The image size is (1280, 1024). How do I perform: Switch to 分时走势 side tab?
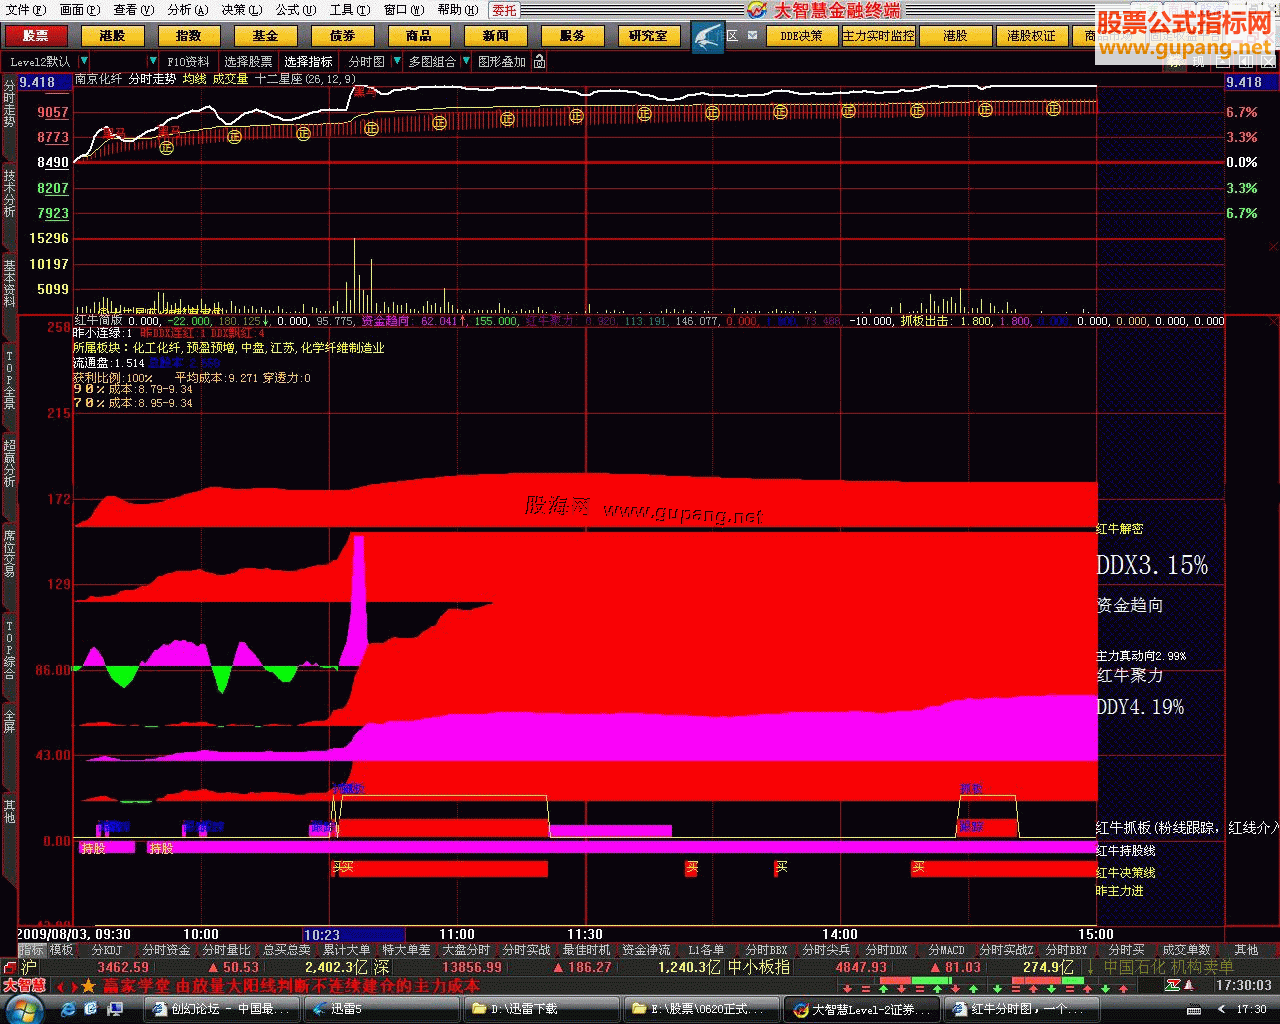(x=9, y=104)
